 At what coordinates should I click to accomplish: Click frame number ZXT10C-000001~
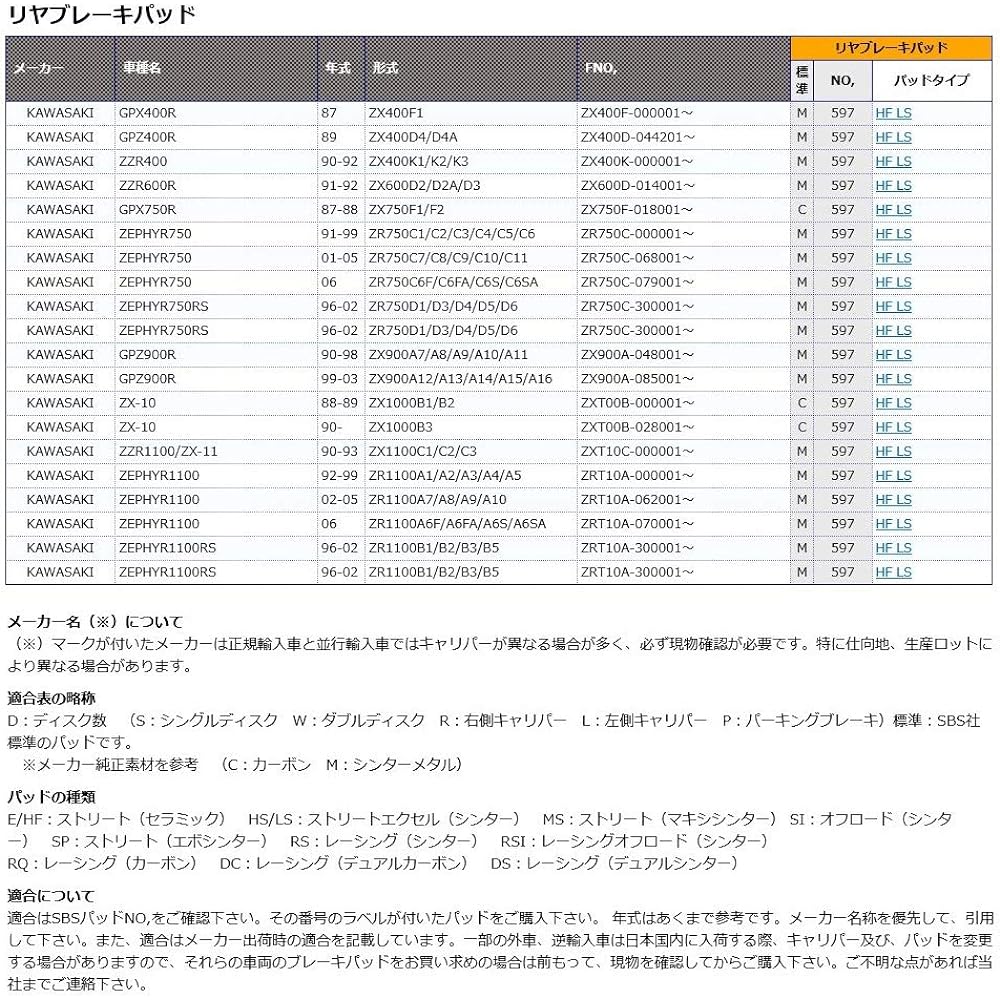[636, 452]
